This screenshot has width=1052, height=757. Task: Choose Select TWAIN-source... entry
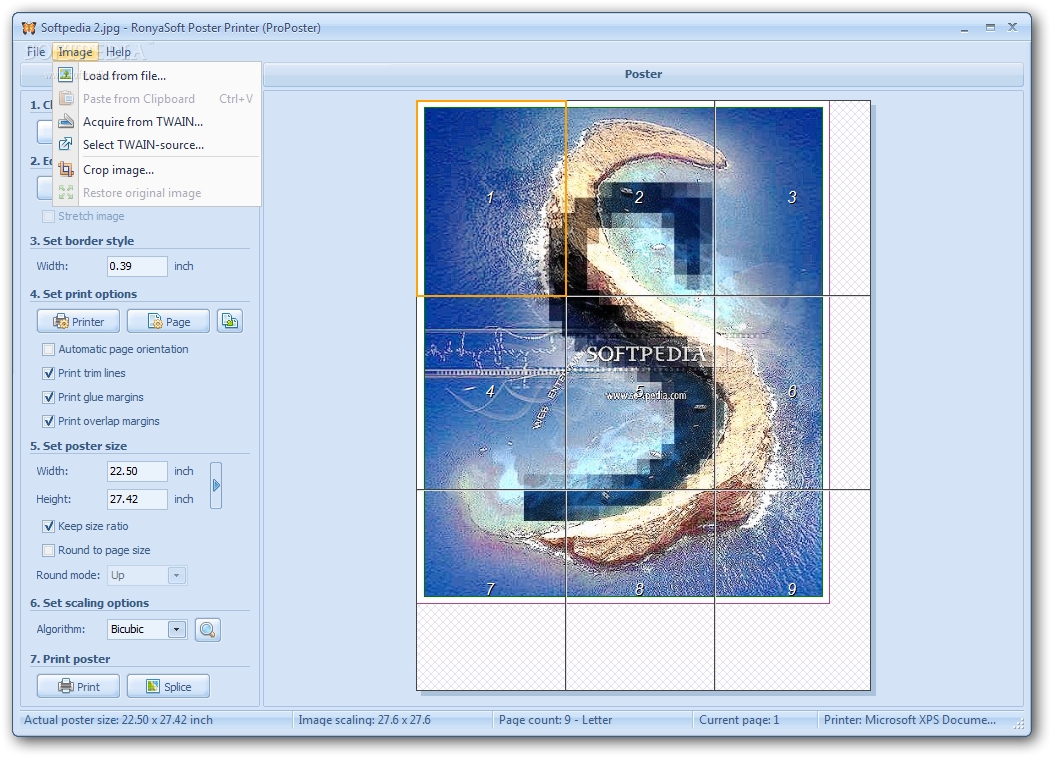coord(157,144)
